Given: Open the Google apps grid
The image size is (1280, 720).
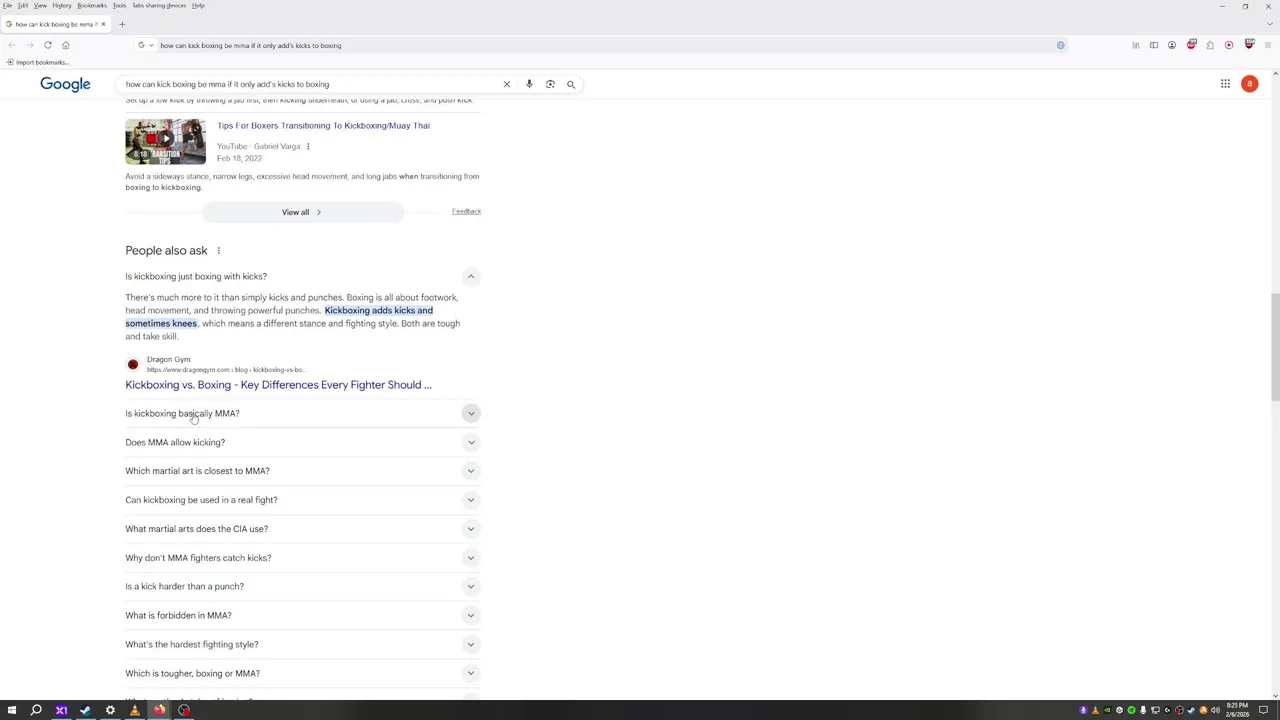Looking at the screenshot, I should [x=1225, y=84].
